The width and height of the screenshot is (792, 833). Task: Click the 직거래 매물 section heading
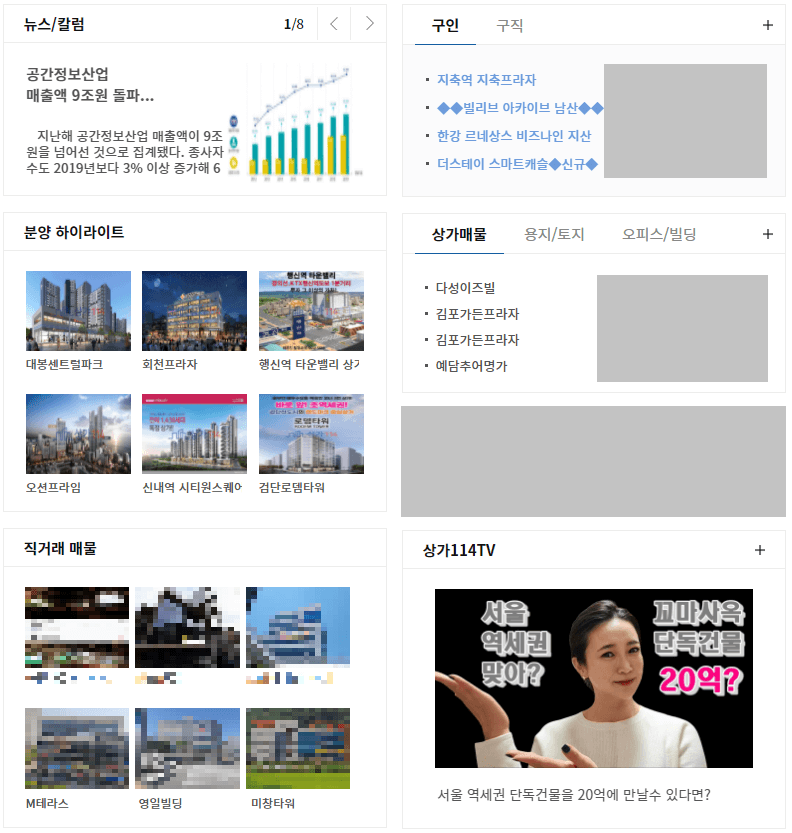[x=60, y=548]
